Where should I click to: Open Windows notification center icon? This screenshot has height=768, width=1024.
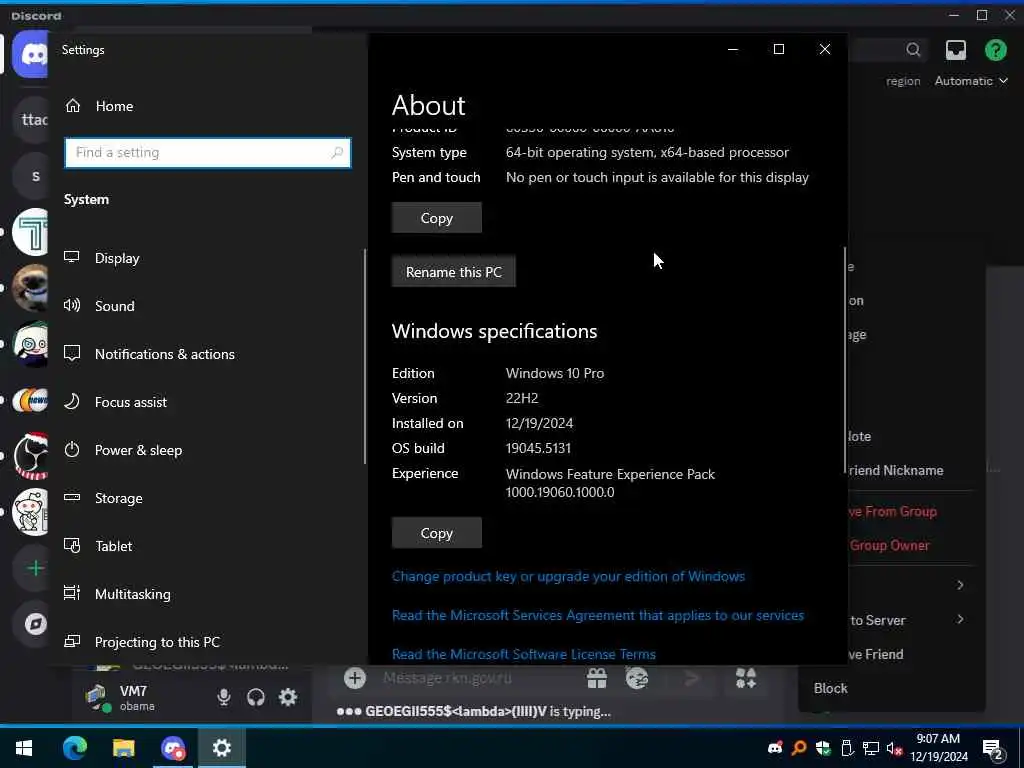pos(993,748)
